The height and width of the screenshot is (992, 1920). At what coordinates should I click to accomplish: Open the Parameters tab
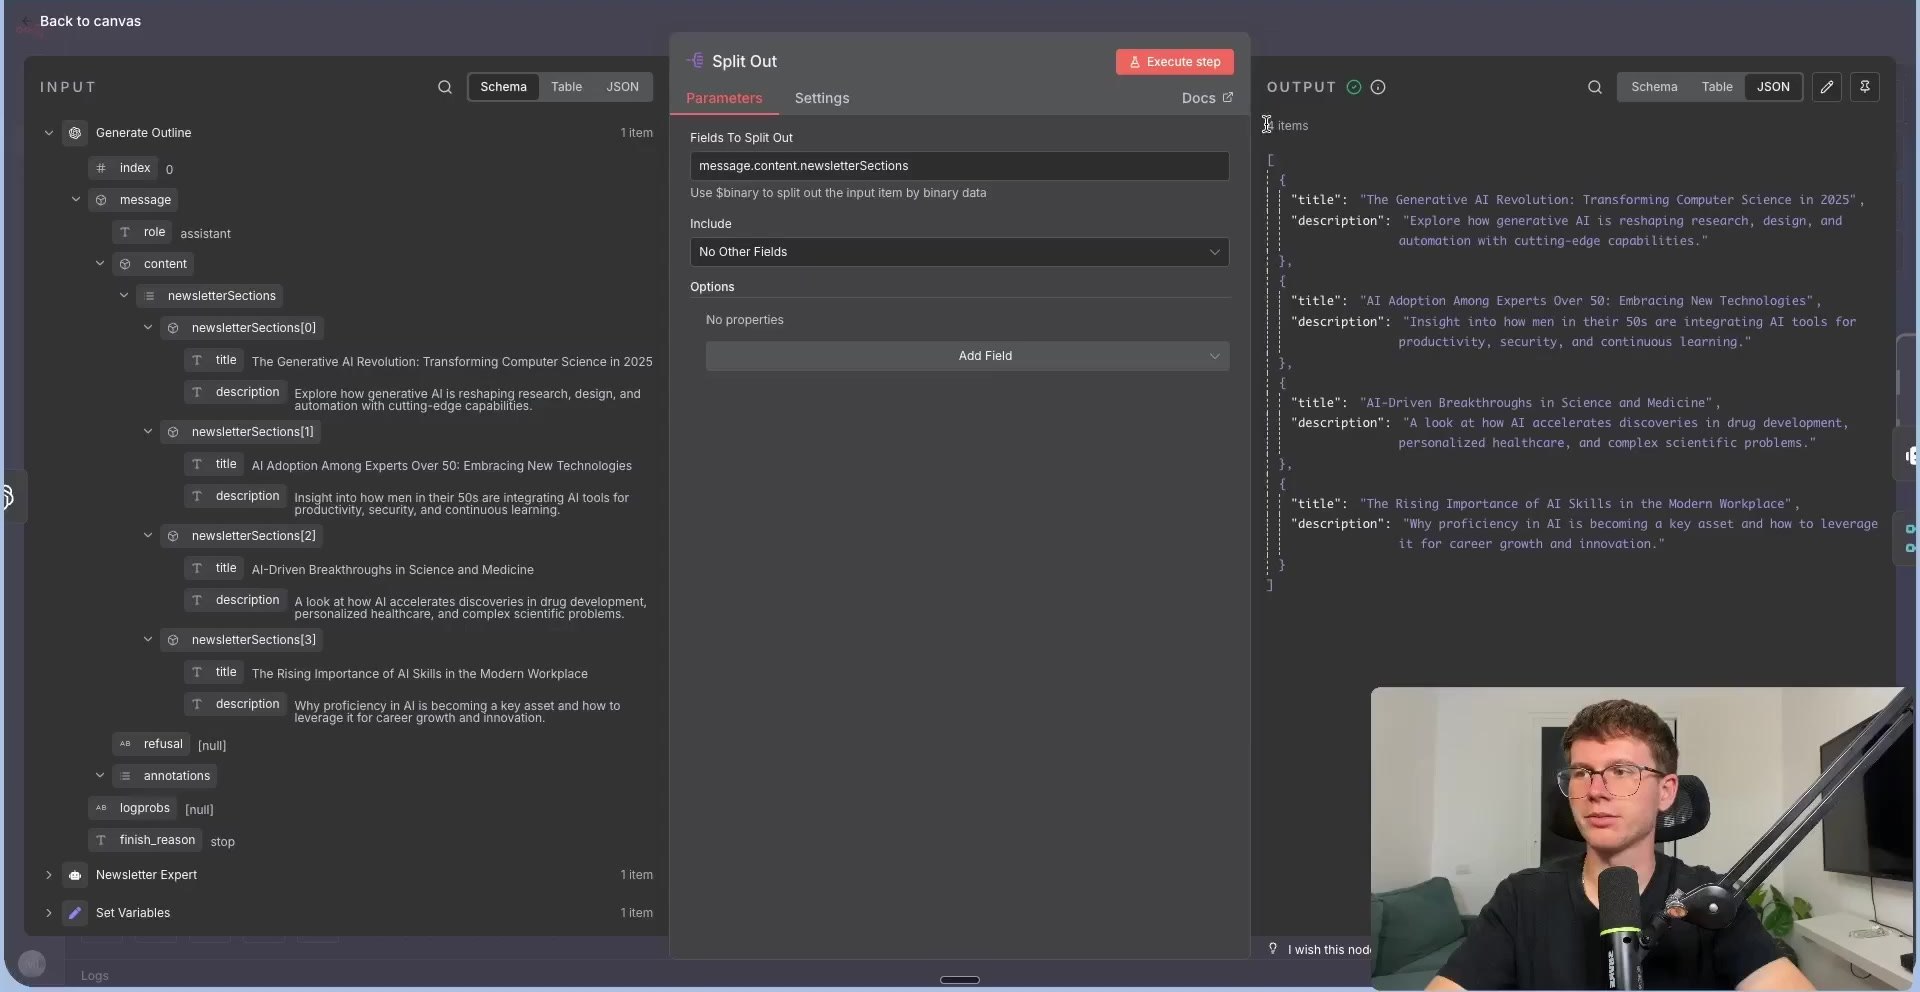(724, 98)
